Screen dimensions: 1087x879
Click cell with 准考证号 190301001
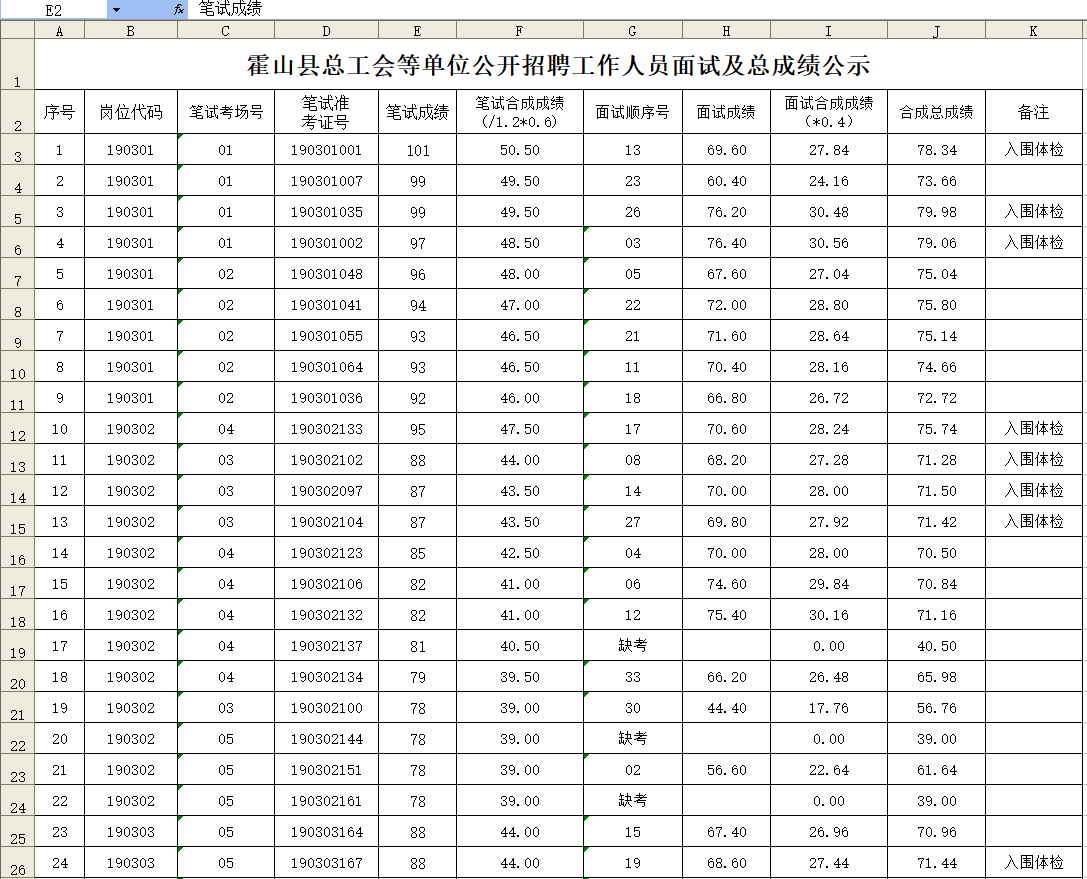(327, 150)
